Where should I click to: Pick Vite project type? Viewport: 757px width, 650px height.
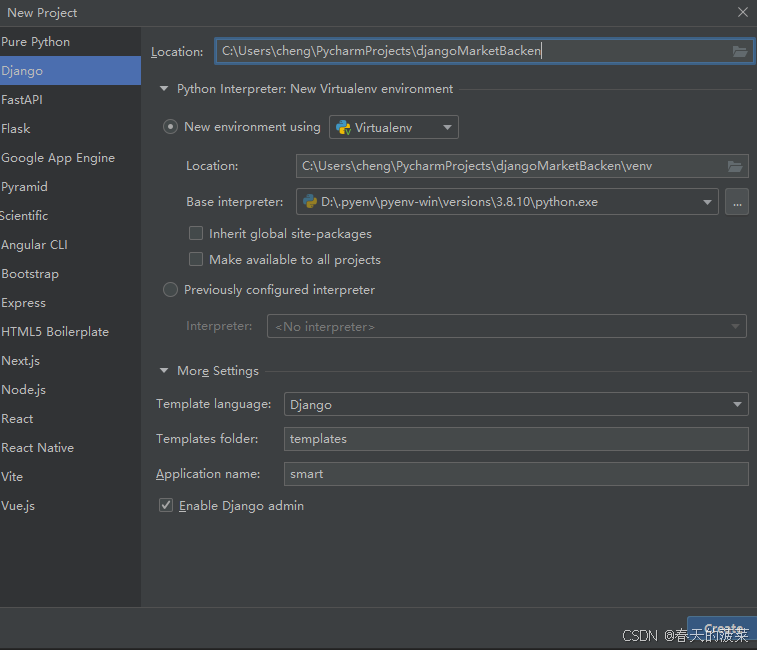pyautogui.click(x=70, y=476)
